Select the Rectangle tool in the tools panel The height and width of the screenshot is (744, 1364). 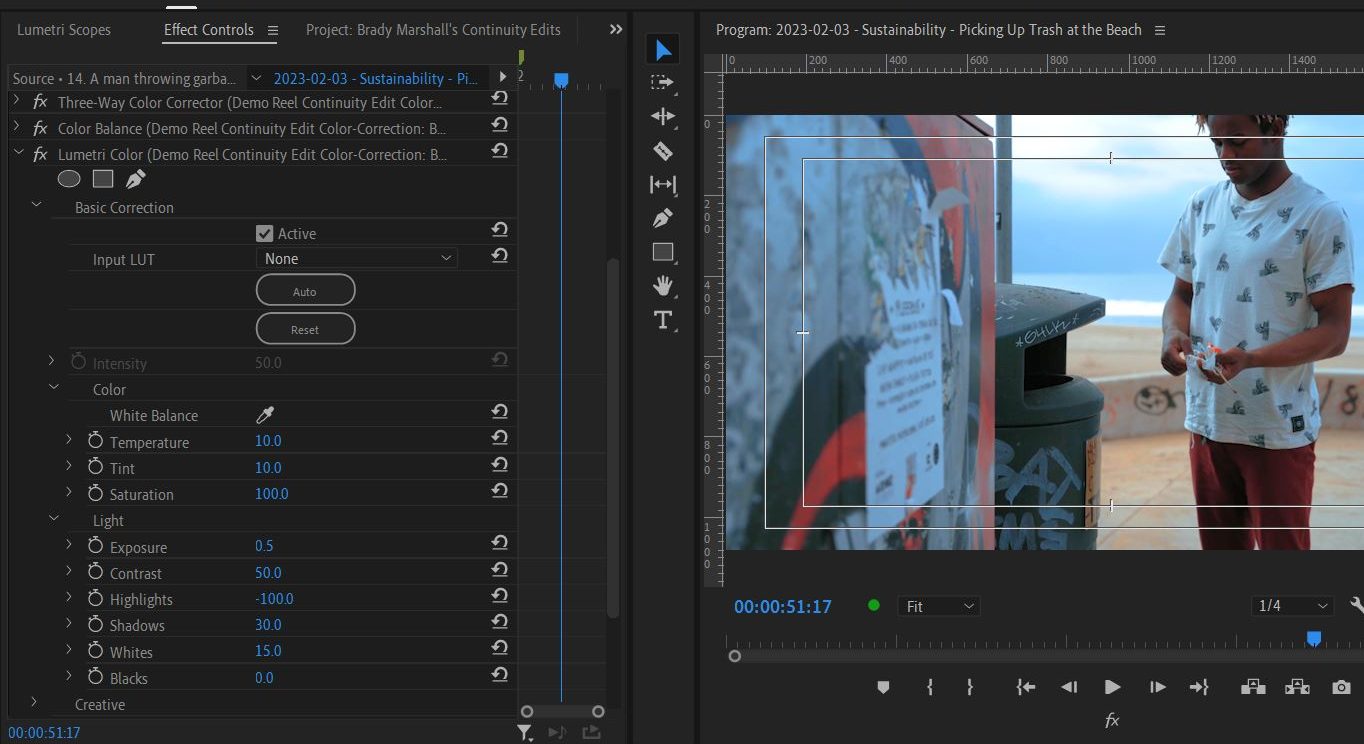pos(663,252)
